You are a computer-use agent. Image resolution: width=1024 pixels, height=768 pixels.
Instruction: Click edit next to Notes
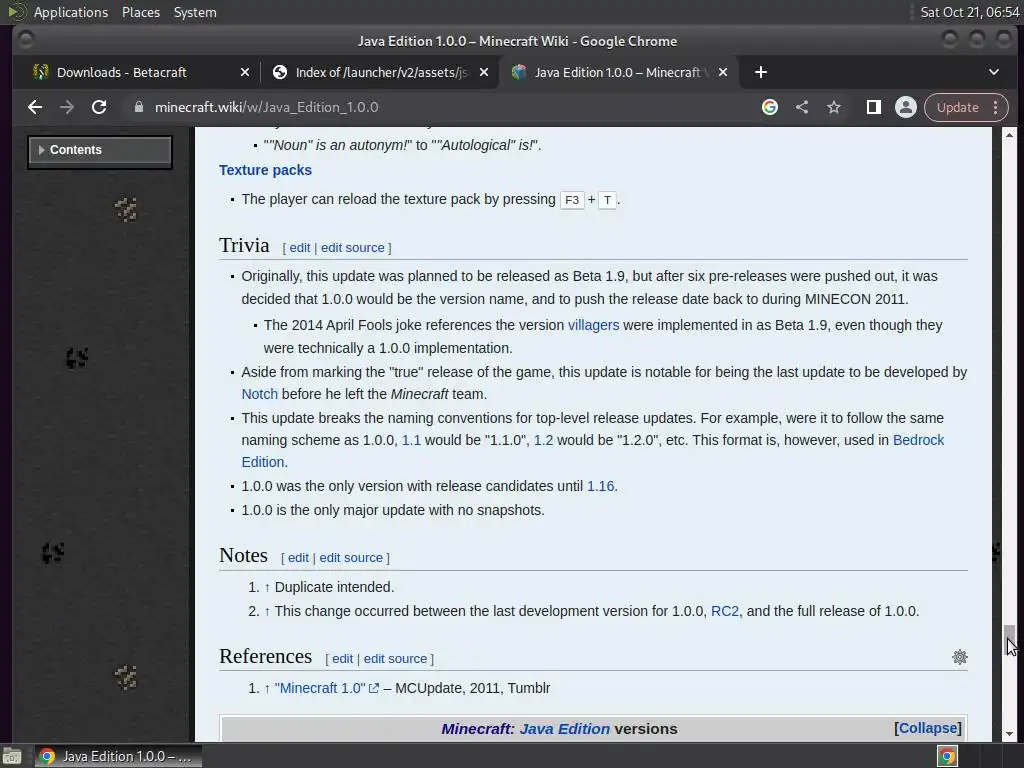coord(298,558)
